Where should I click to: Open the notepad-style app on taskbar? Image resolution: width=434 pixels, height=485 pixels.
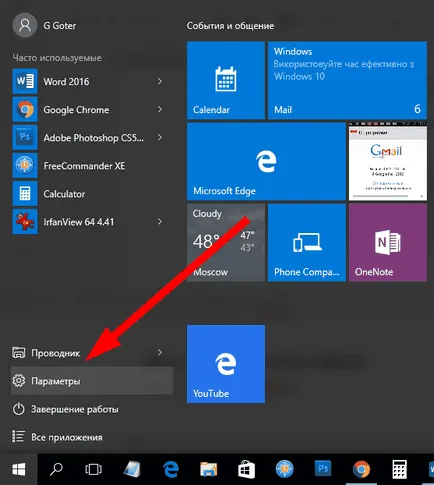(x=132, y=469)
